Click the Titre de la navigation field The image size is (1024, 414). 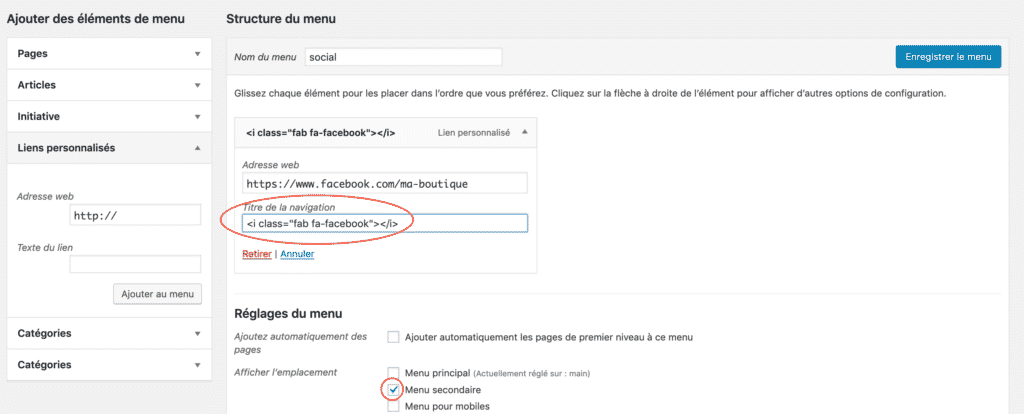tap(384, 223)
